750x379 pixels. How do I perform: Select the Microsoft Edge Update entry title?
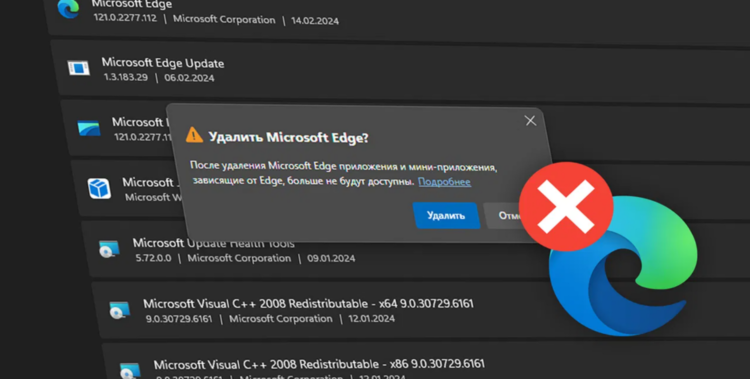click(x=163, y=63)
